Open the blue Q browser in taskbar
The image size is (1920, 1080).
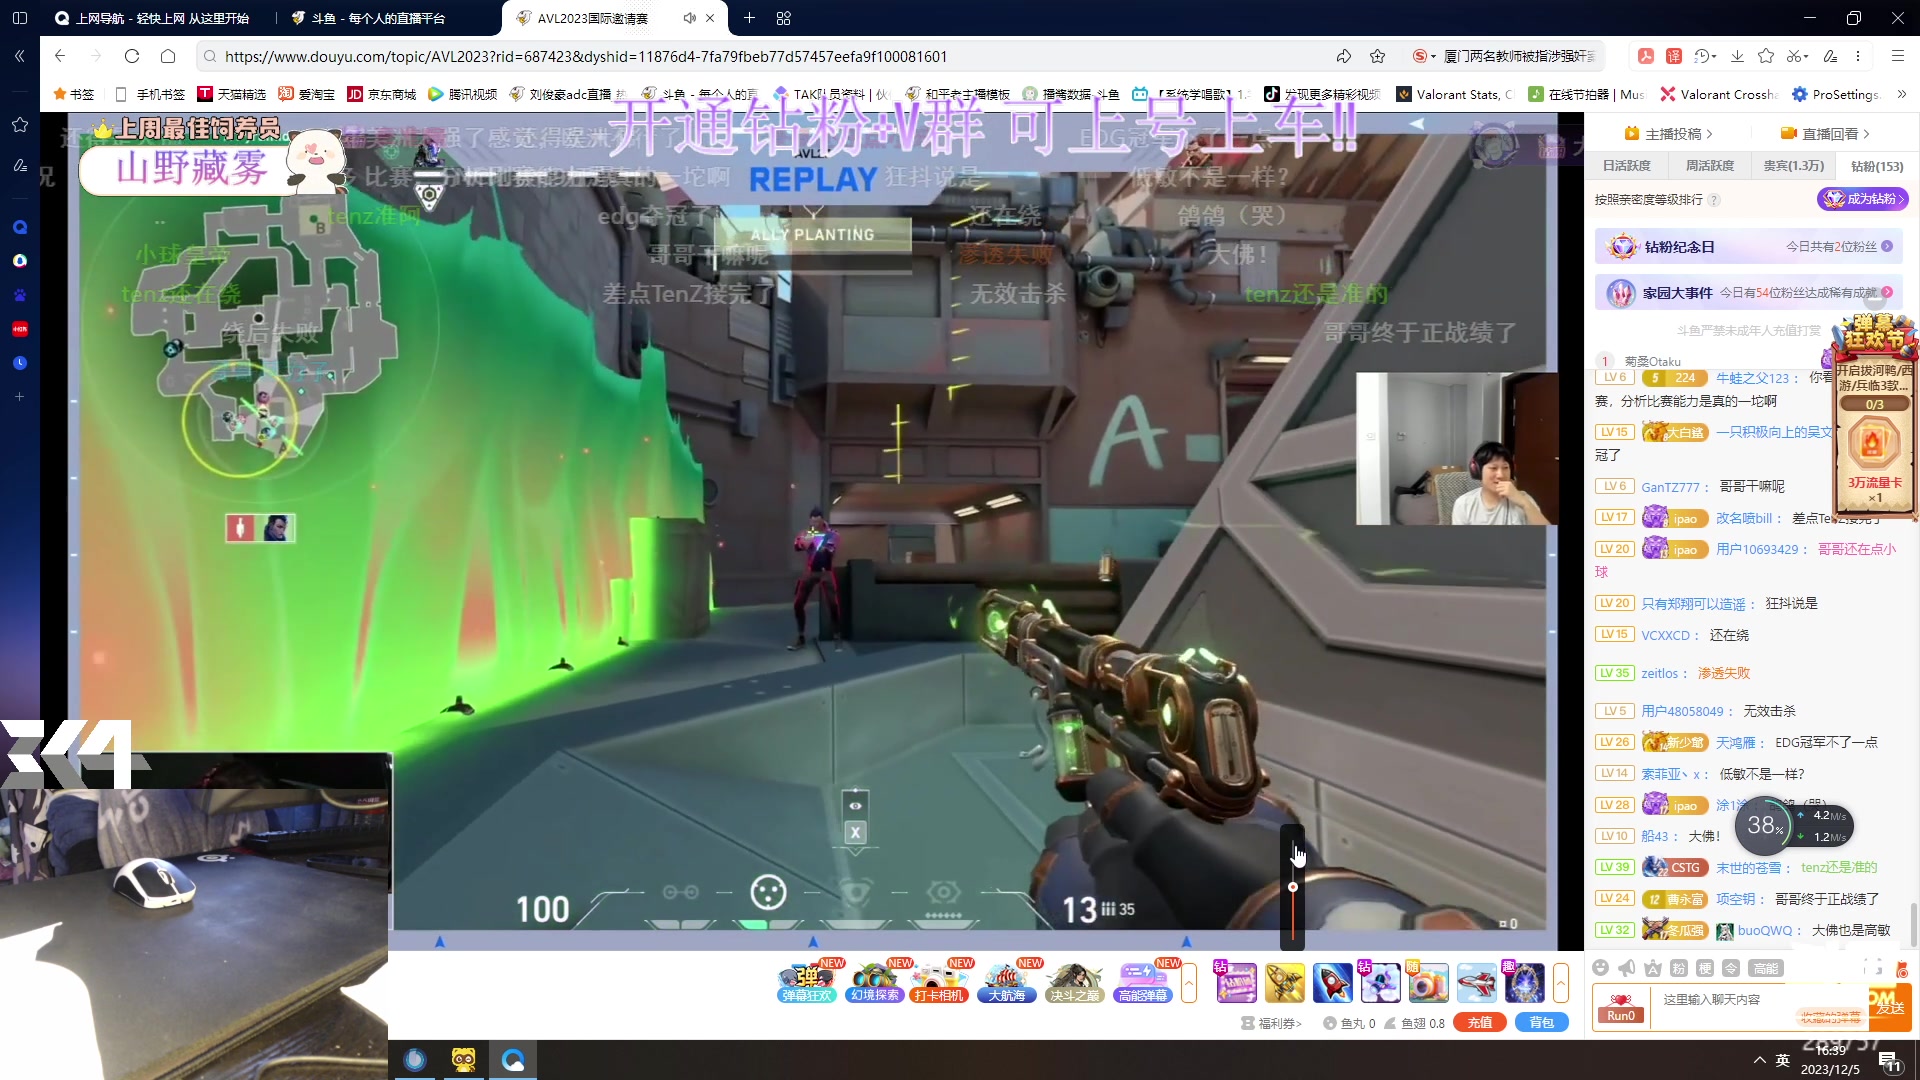click(x=513, y=1060)
